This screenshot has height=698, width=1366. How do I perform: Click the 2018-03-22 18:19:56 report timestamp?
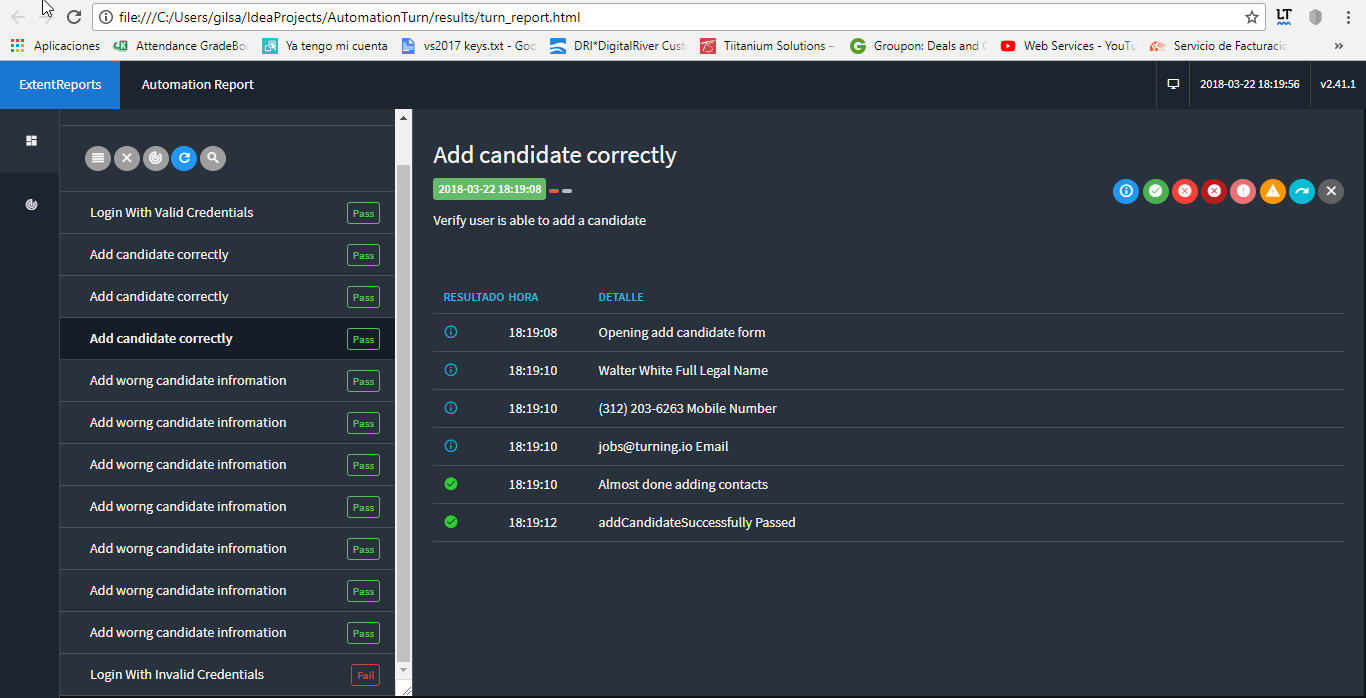click(x=1250, y=85)
